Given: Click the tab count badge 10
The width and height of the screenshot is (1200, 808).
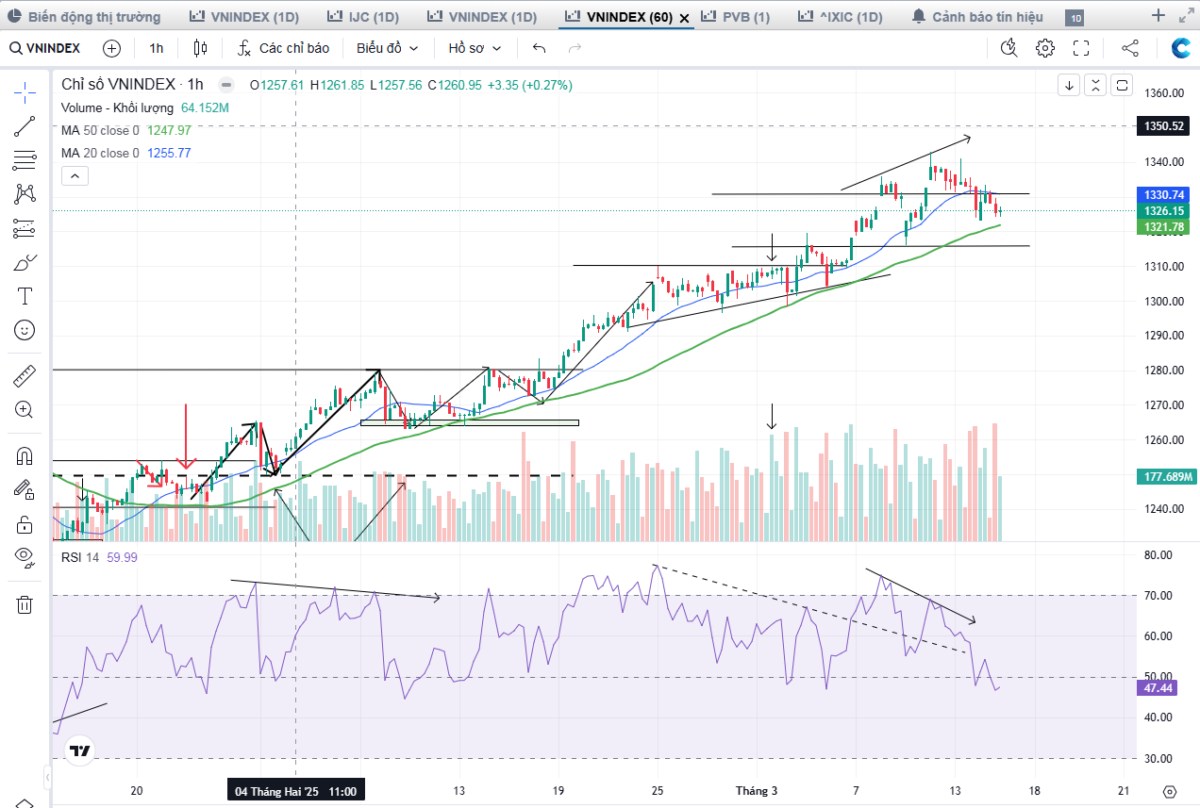Looking at the screenshot, I should (1075, 18).
